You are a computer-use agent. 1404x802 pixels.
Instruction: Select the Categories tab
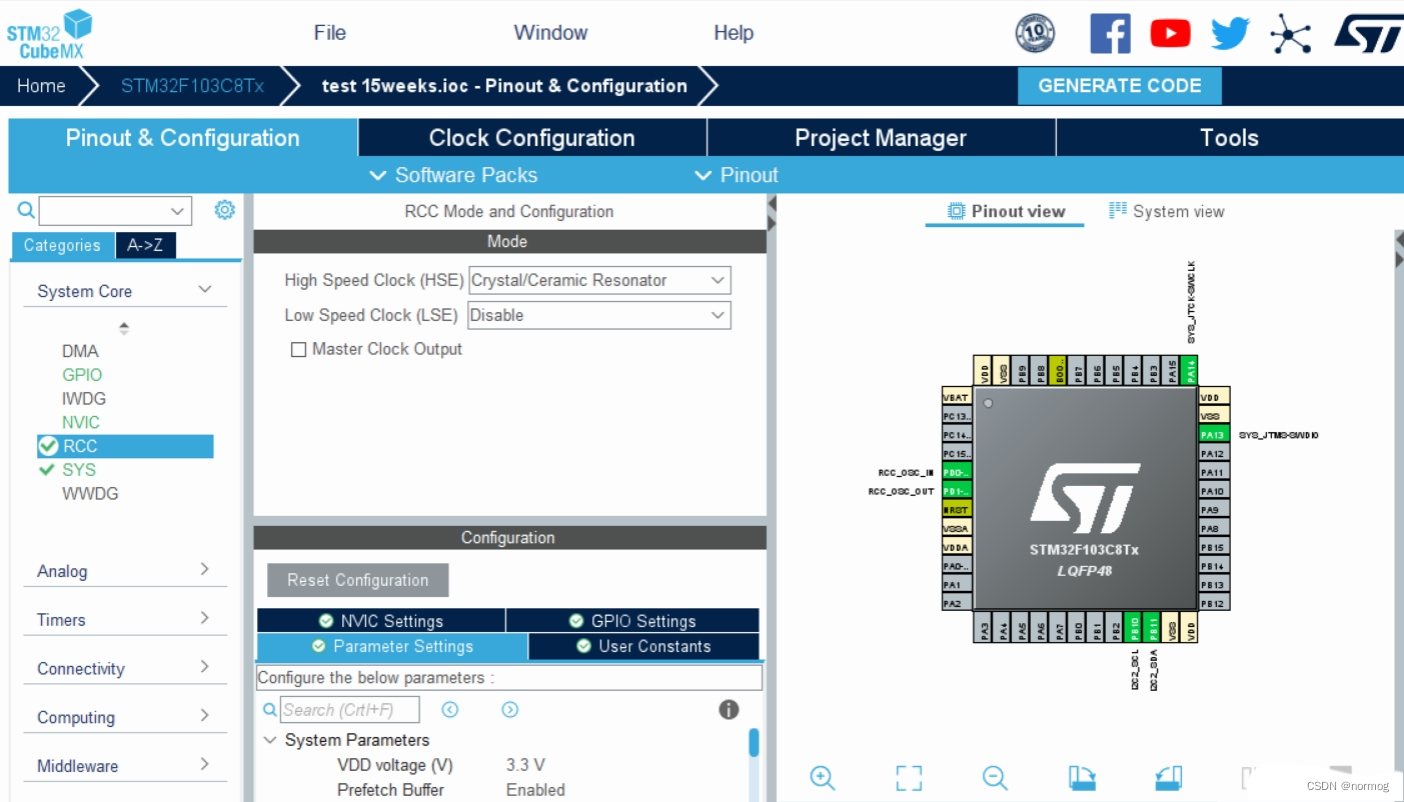point(62,245)
